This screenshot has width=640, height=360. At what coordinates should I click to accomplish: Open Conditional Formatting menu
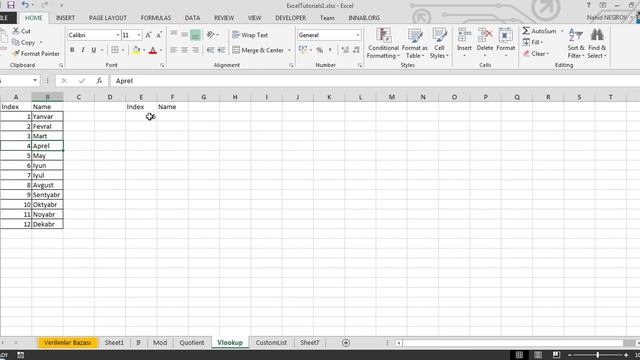pyautogui.click(x=383, y=43)
